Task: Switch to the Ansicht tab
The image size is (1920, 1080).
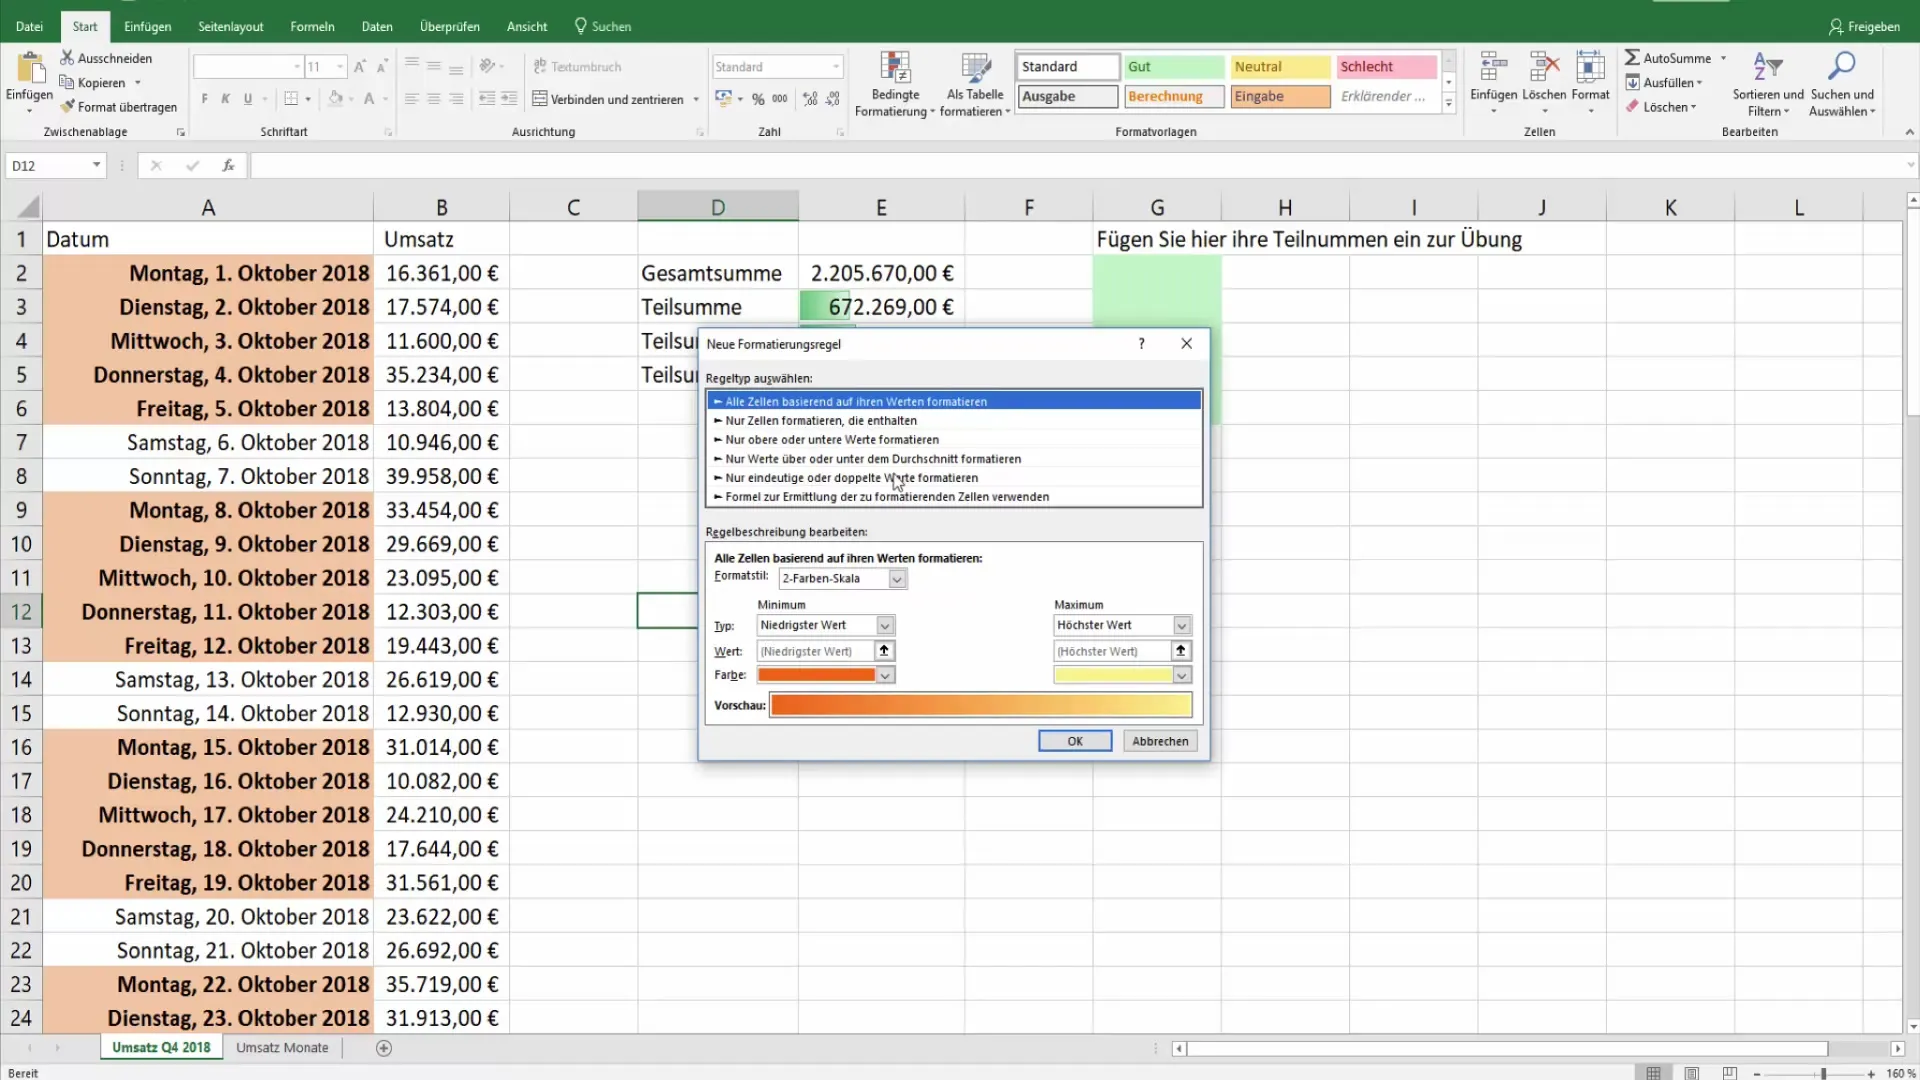Action: [527, 26]
